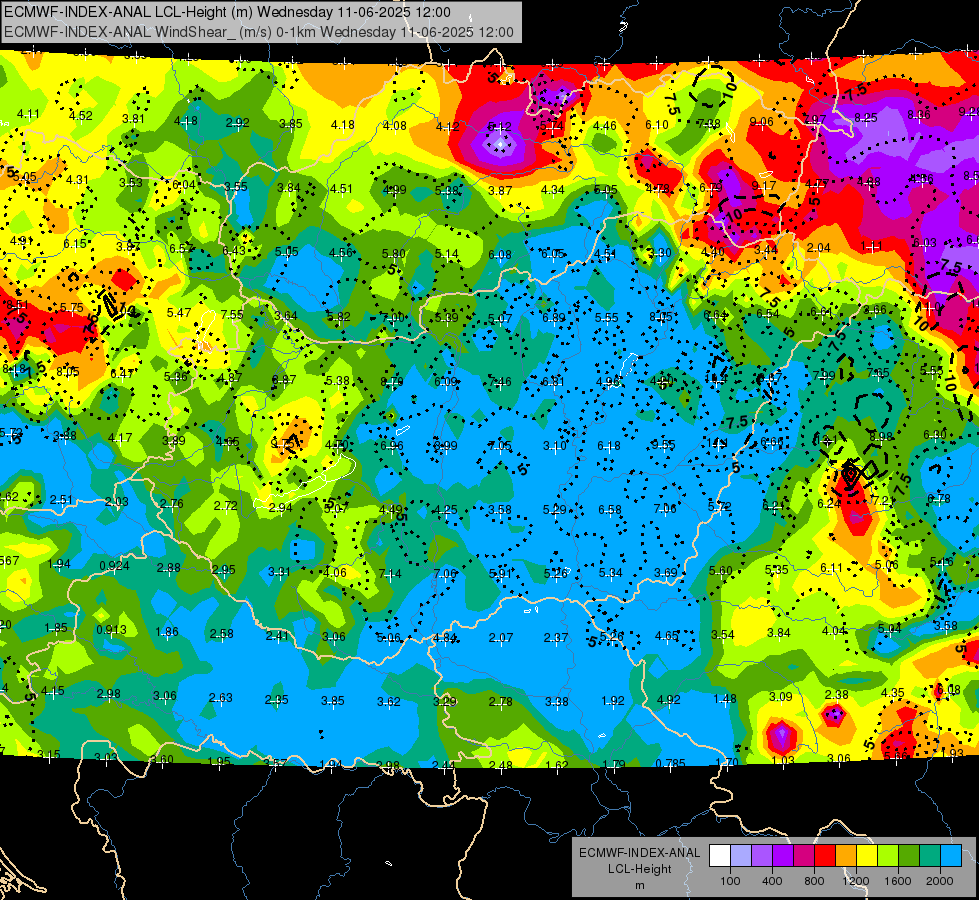
Task: Click grid value 3.62
Action: point(388,701)
